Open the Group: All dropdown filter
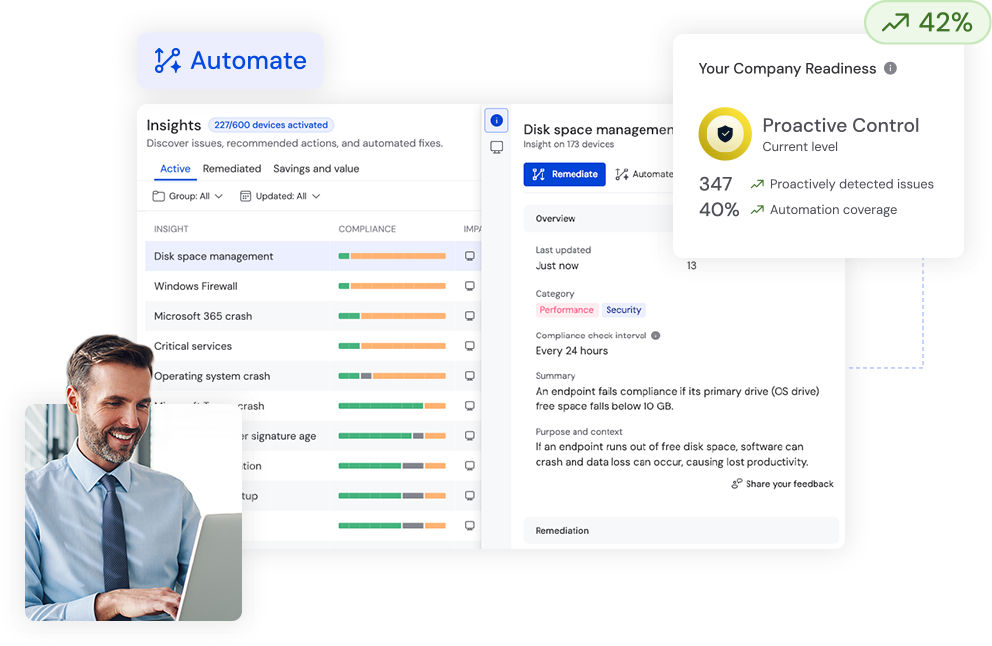 pos(188,196)
